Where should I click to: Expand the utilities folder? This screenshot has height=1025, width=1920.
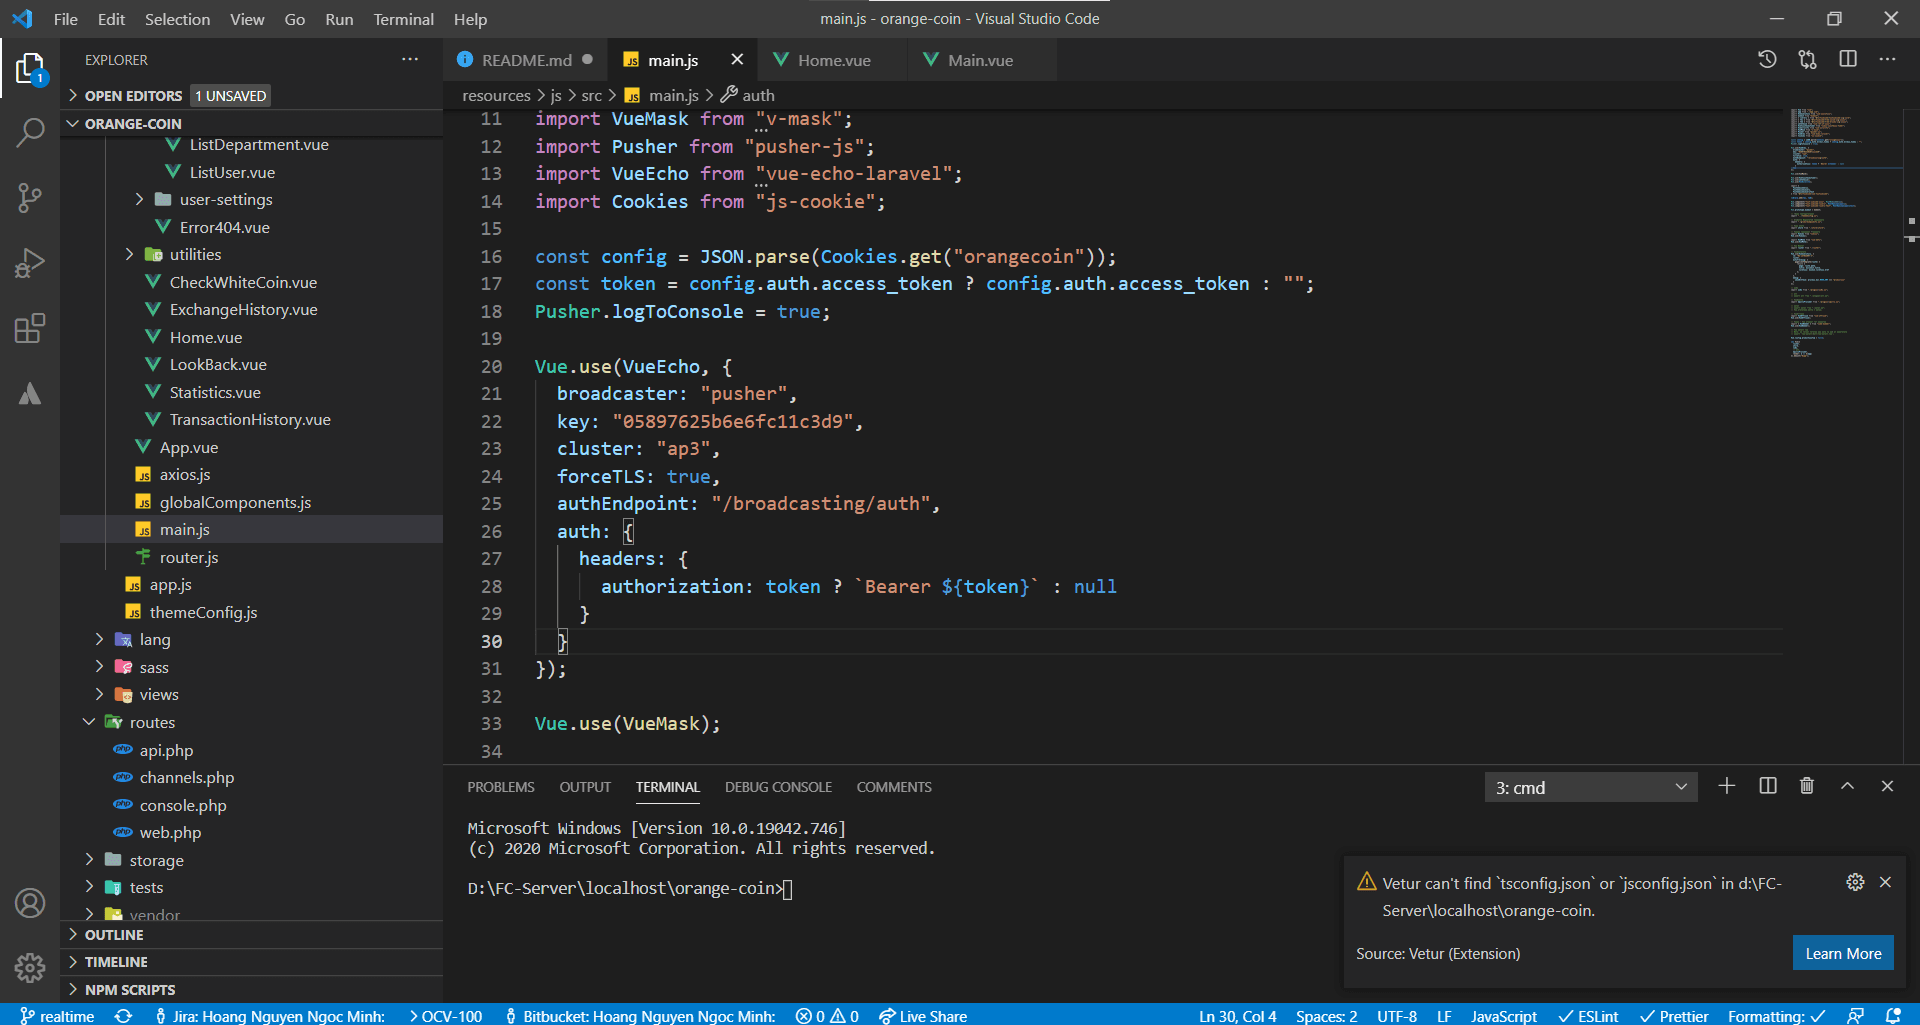195,255
